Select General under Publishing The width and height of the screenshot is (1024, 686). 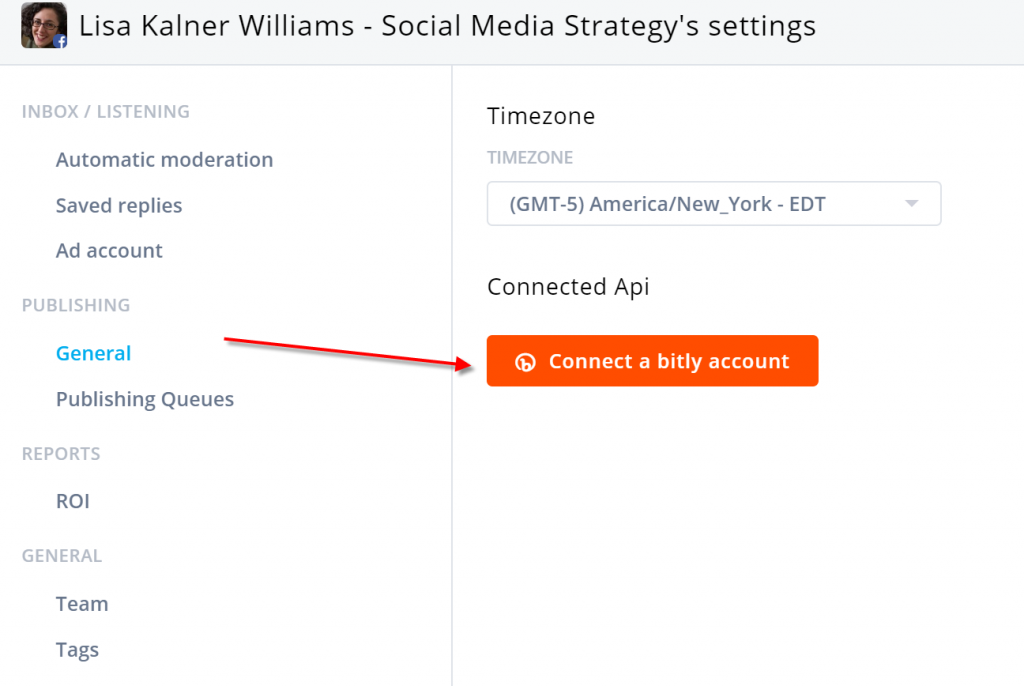[93, 353]
